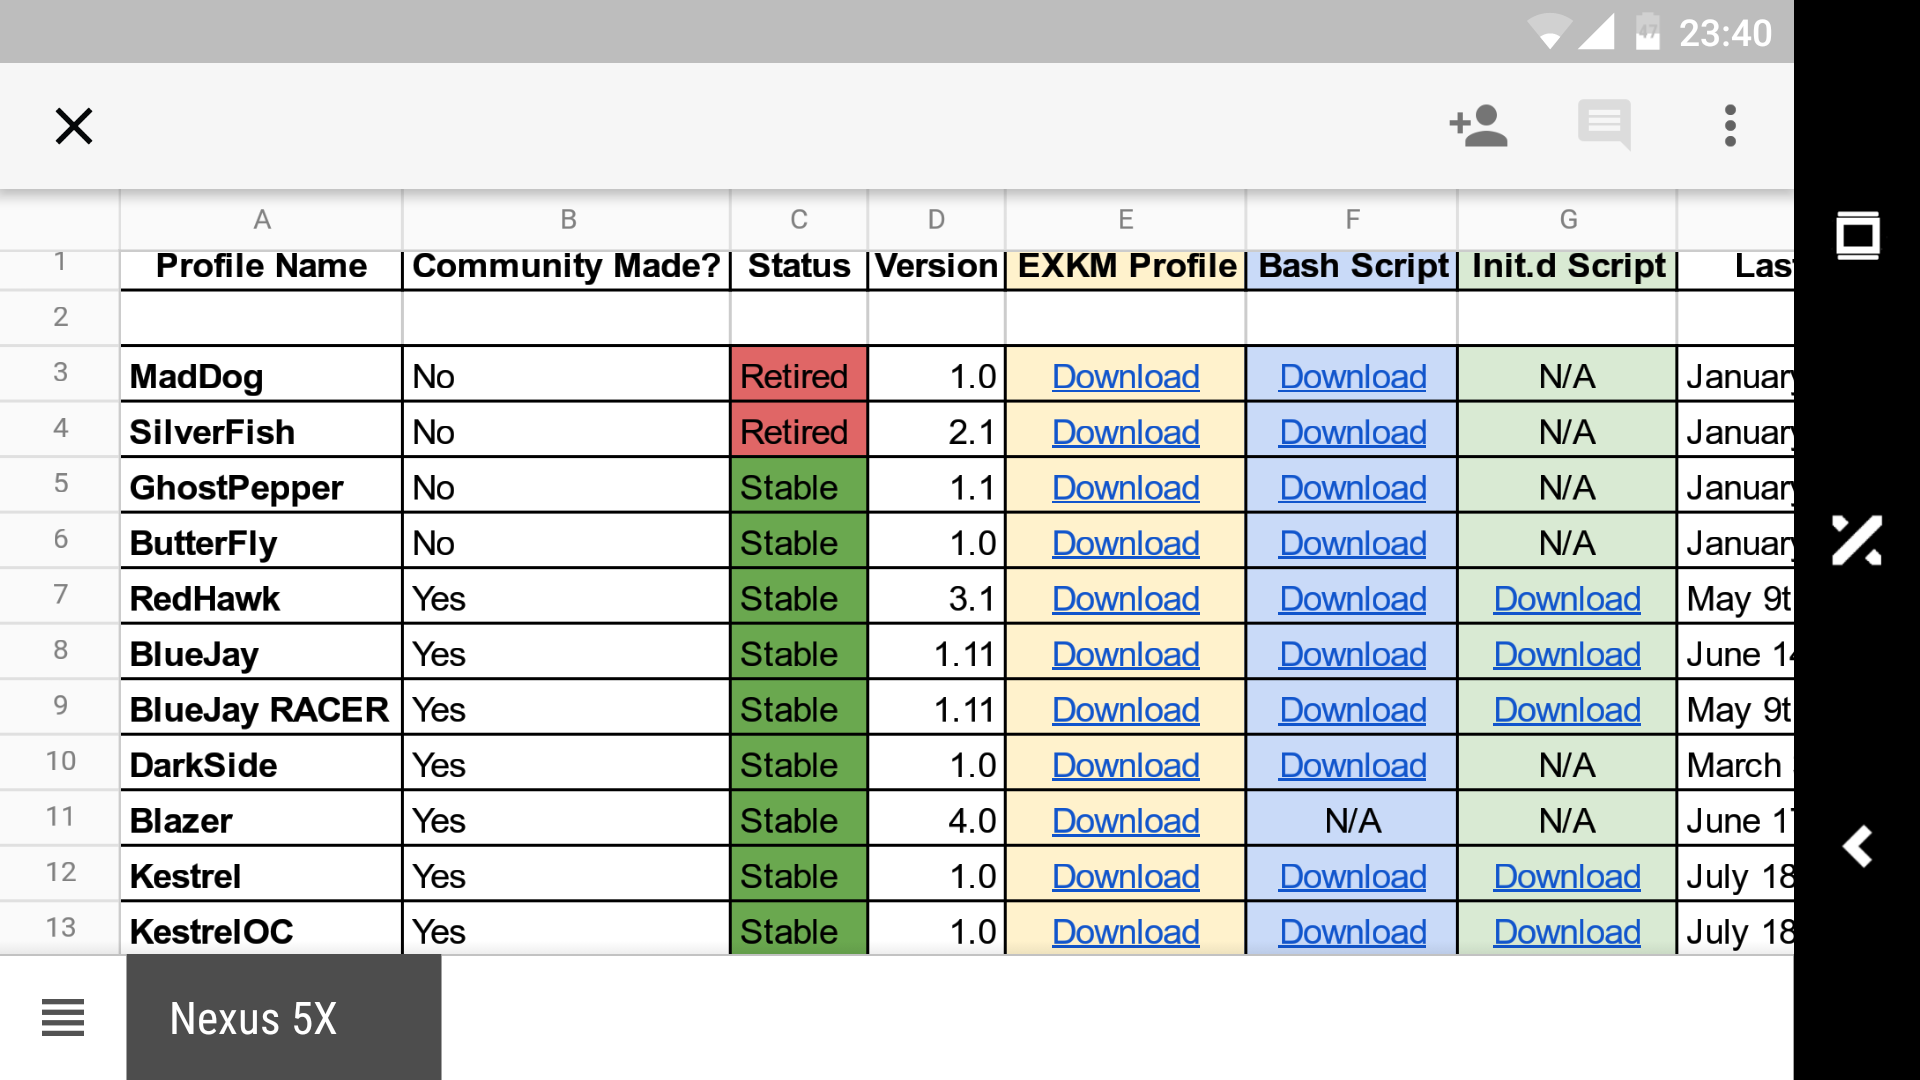Viewport: 1920px width, 1080px height.
Task: Select the green Stable cell for GhostPepper
Action: pos(798,488)
